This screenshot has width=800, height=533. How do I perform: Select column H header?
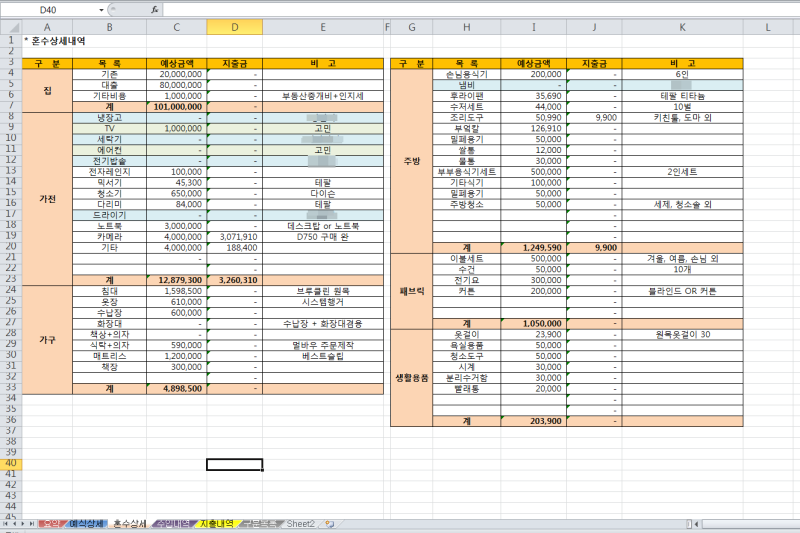[466, 28]
